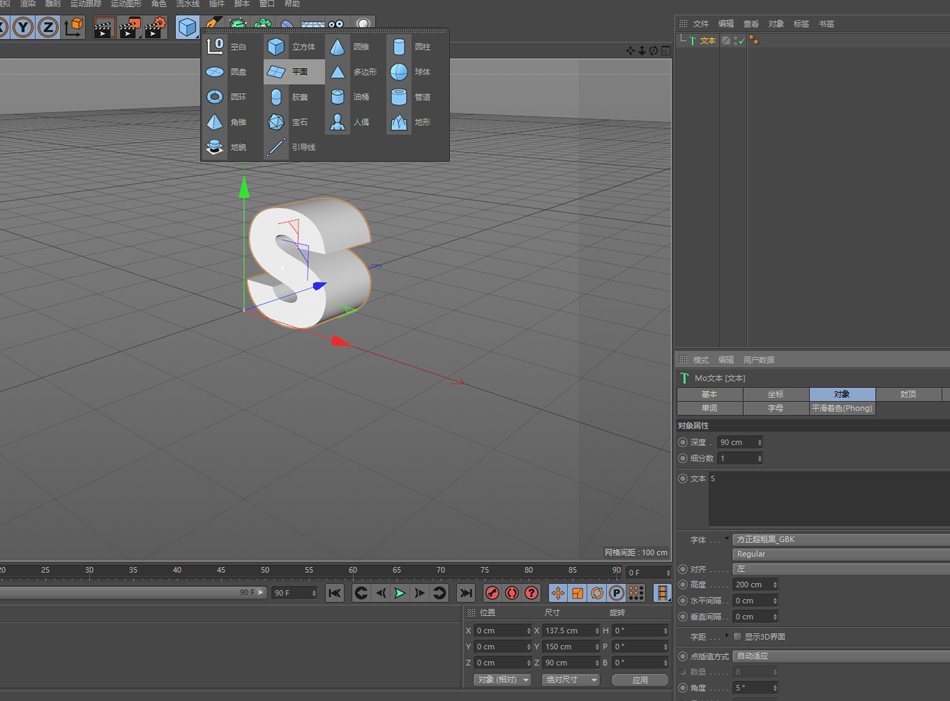Click the keyframe selection question mark icon
This screenshot has width=950, height=701.
531,593
